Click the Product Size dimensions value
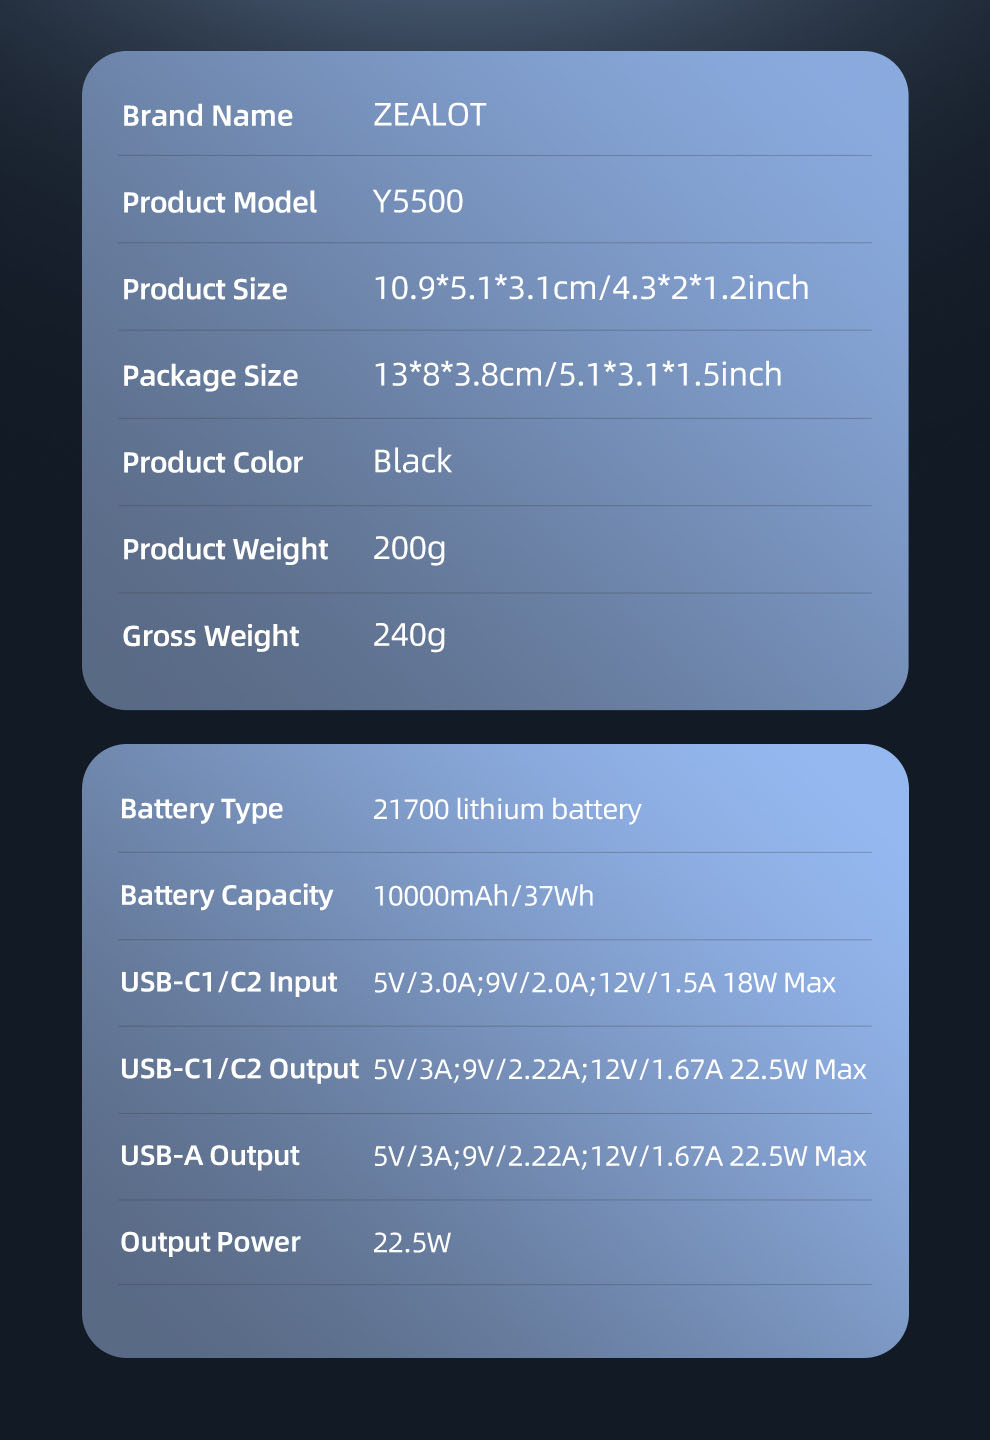Viewport: 990px width, 1440px height. tap(590, 289)
